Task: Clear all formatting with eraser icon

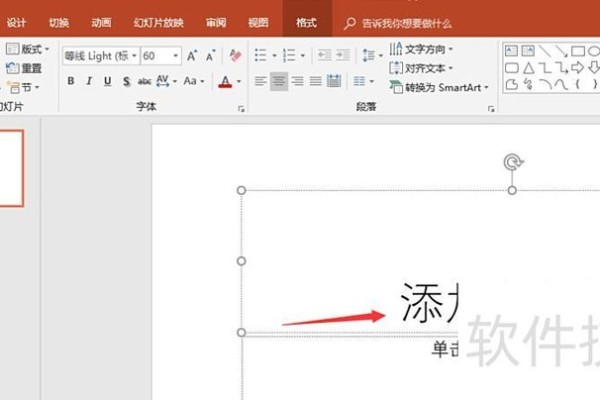Action: point(235,56)
